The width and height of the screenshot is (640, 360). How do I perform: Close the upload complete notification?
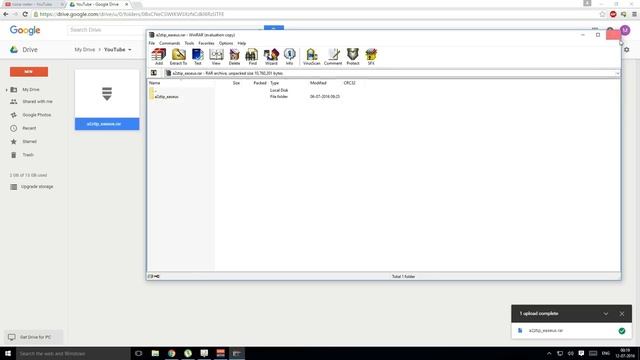pos(622,314)
